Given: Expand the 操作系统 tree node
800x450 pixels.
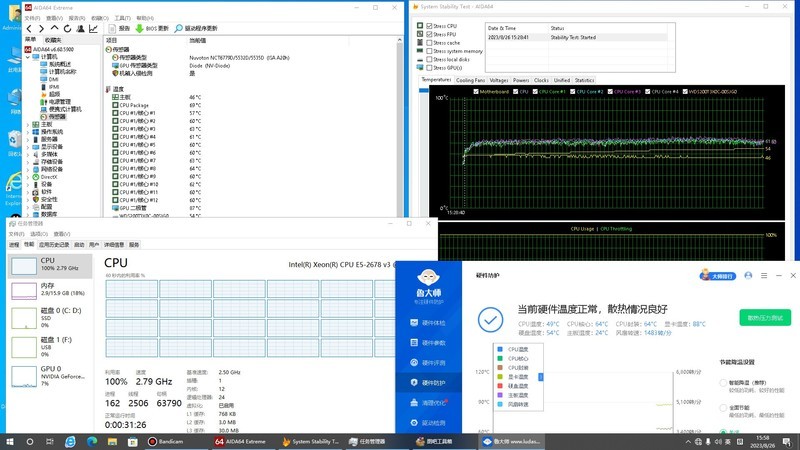Looking at the screenshot, I should (29, 131).
